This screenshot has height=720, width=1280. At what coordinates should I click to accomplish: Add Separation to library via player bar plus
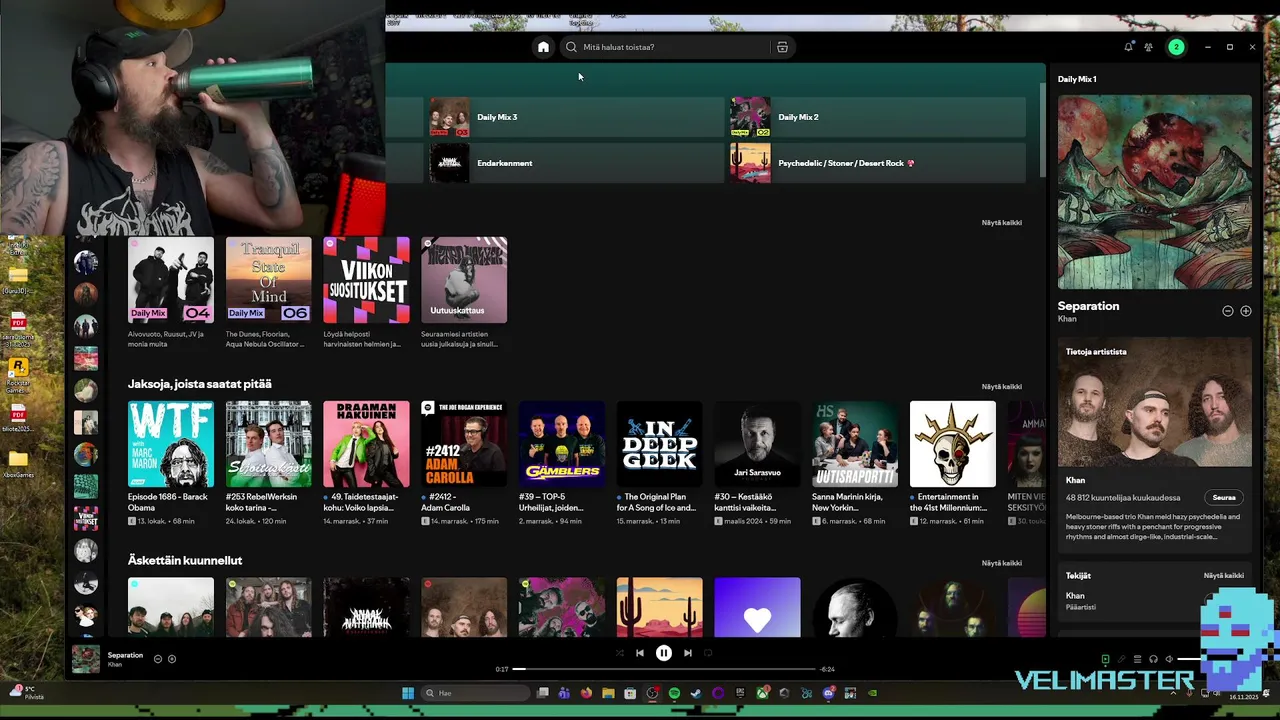tap(172, 659)
